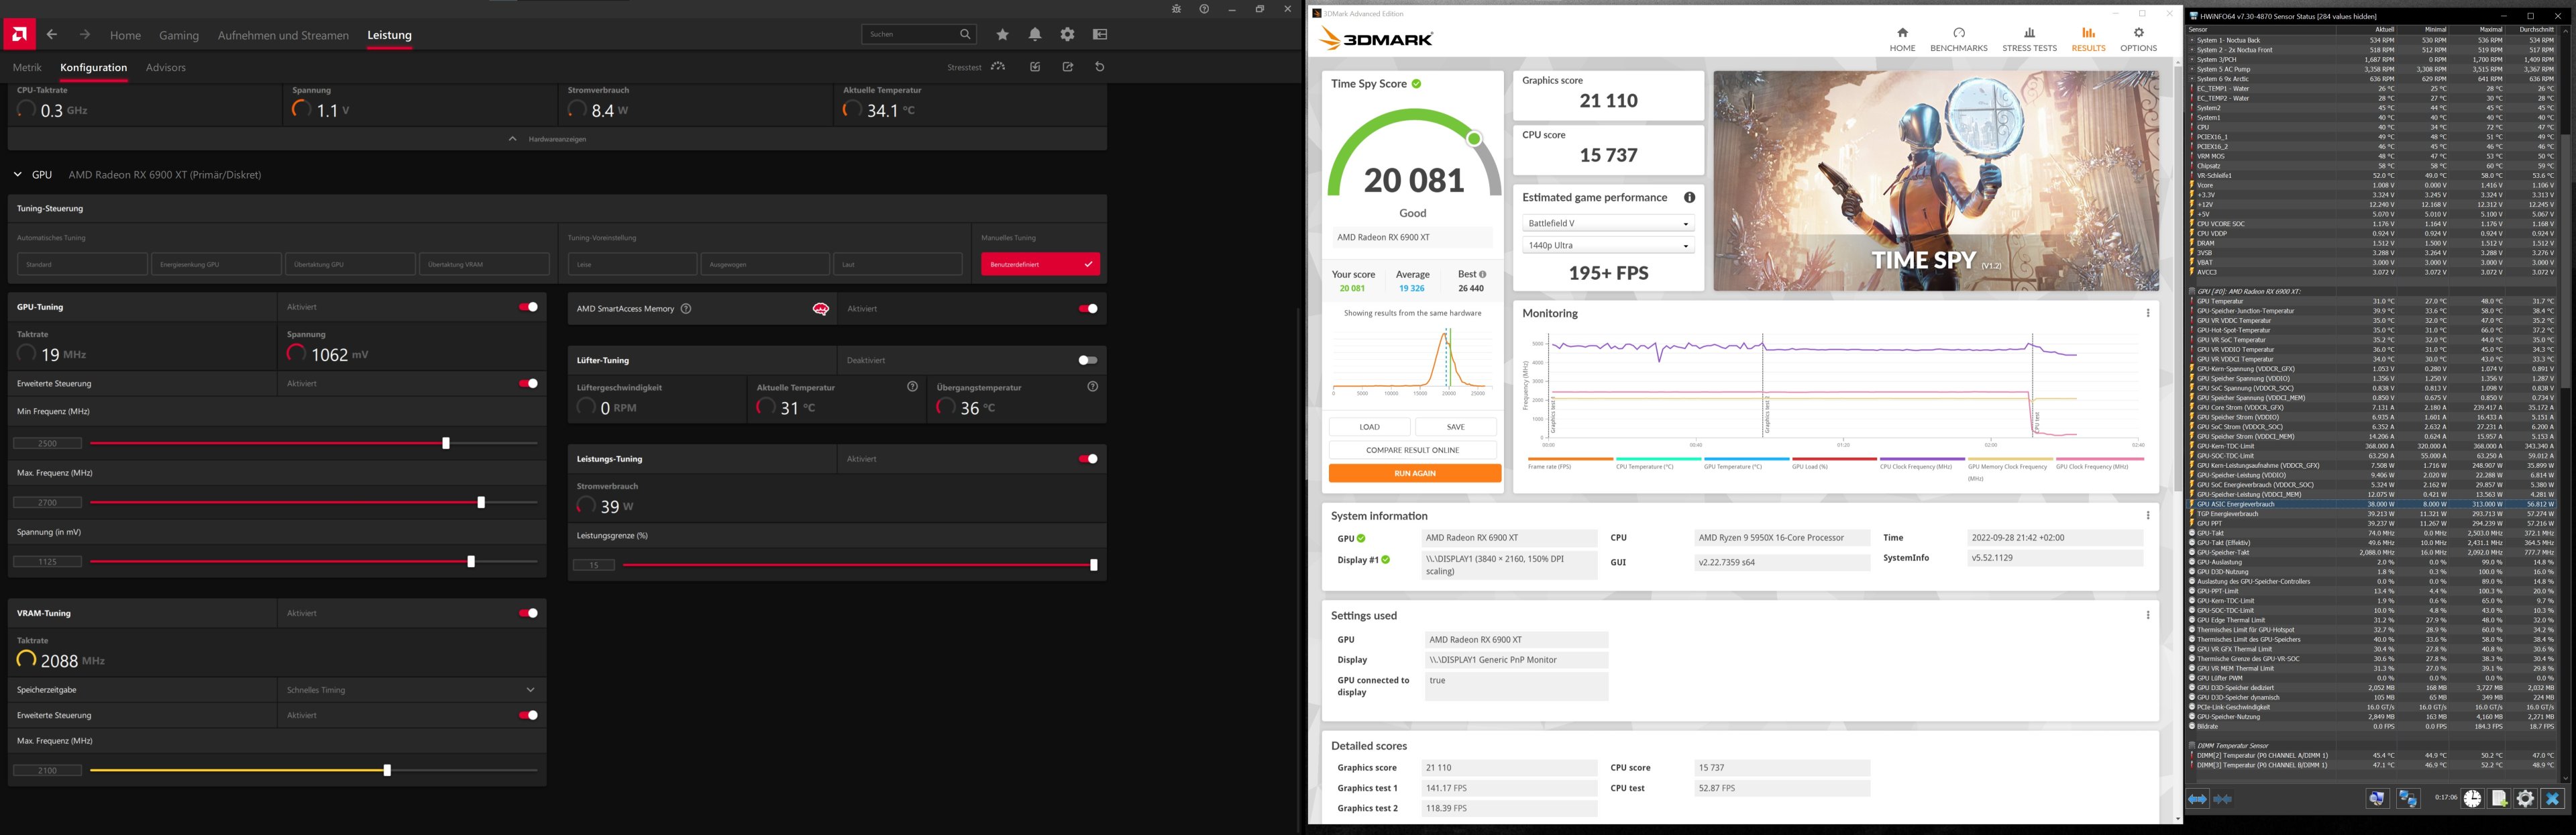Click the settings gear icon in AMD Software
Image resolution: width=2576 pixels, height=835 pixels.
tap(1068, 34)
